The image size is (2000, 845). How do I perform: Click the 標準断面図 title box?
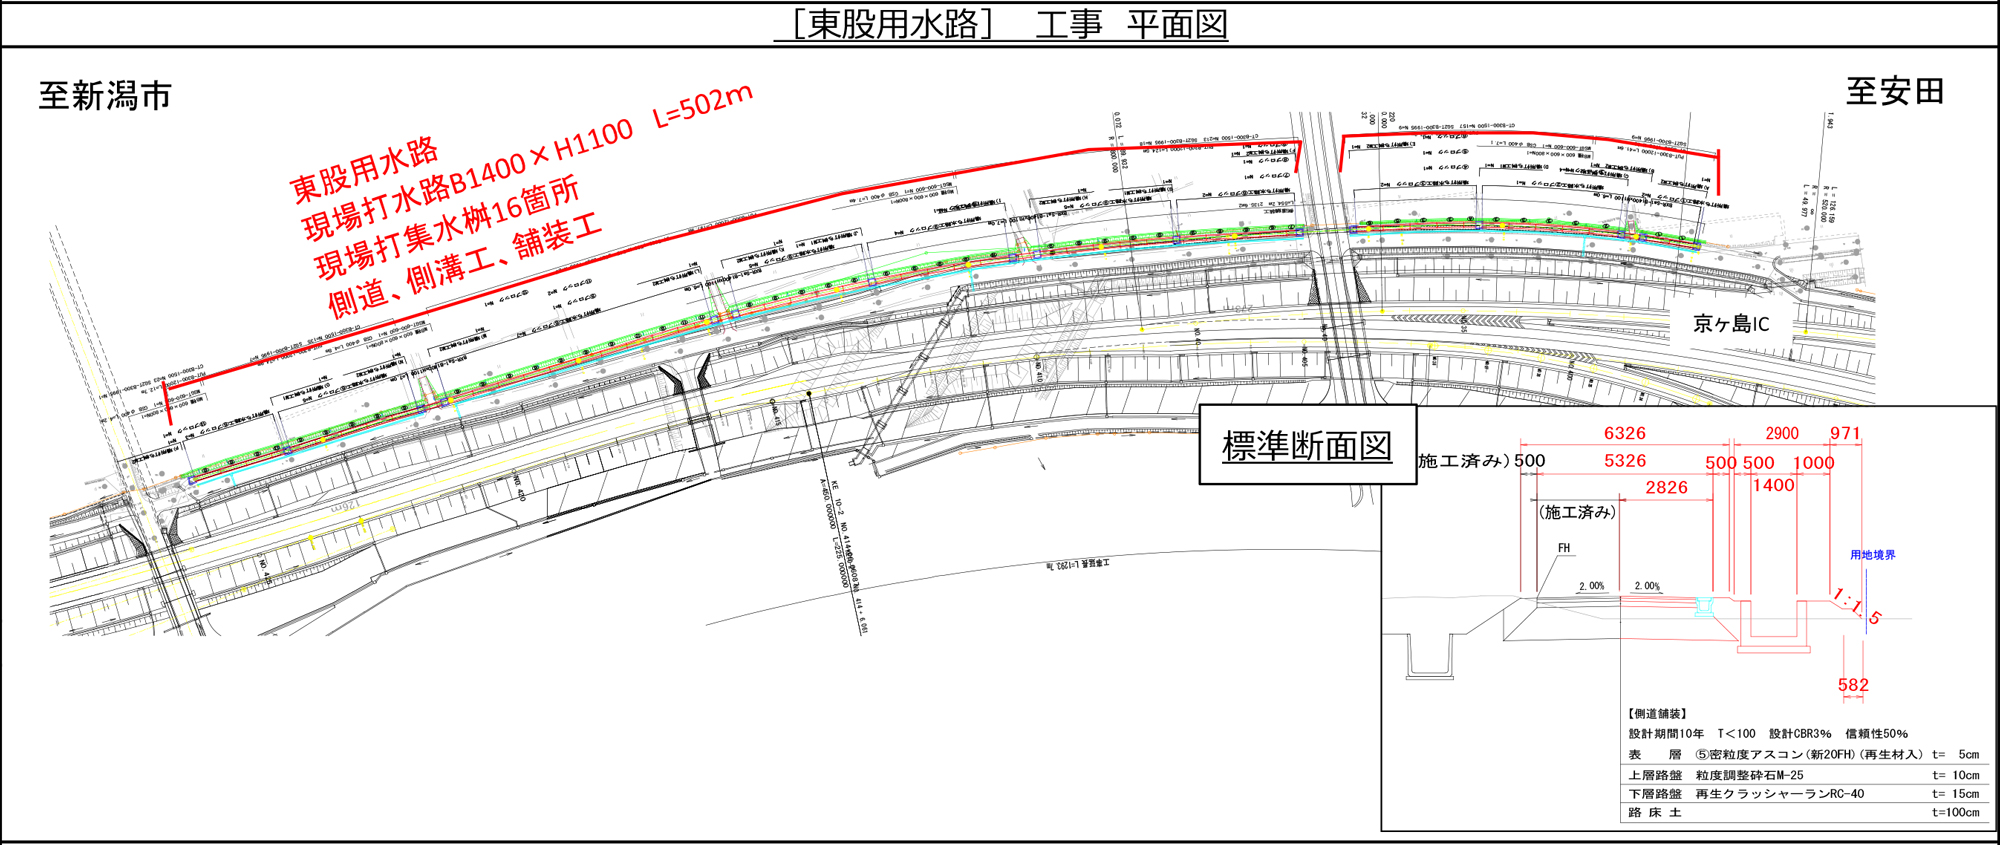pyautogui.click(x=1307, y=446)
